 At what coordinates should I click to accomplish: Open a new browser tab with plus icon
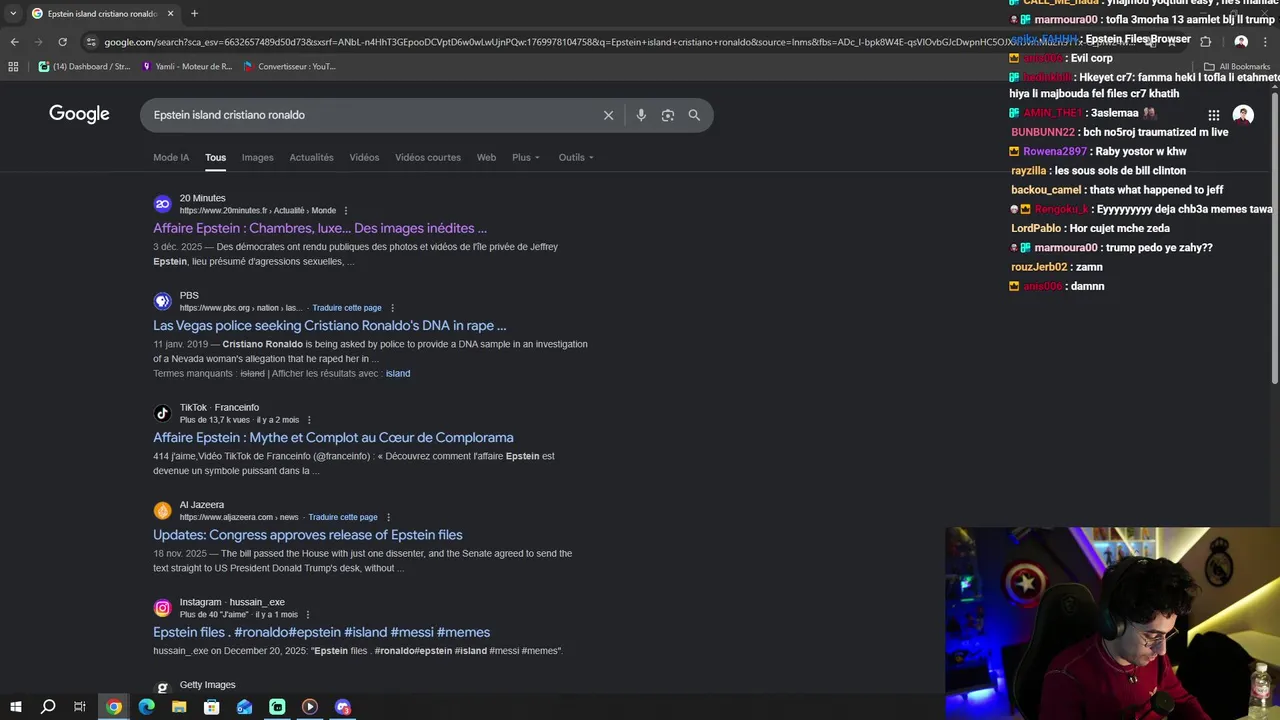[194, 14]
